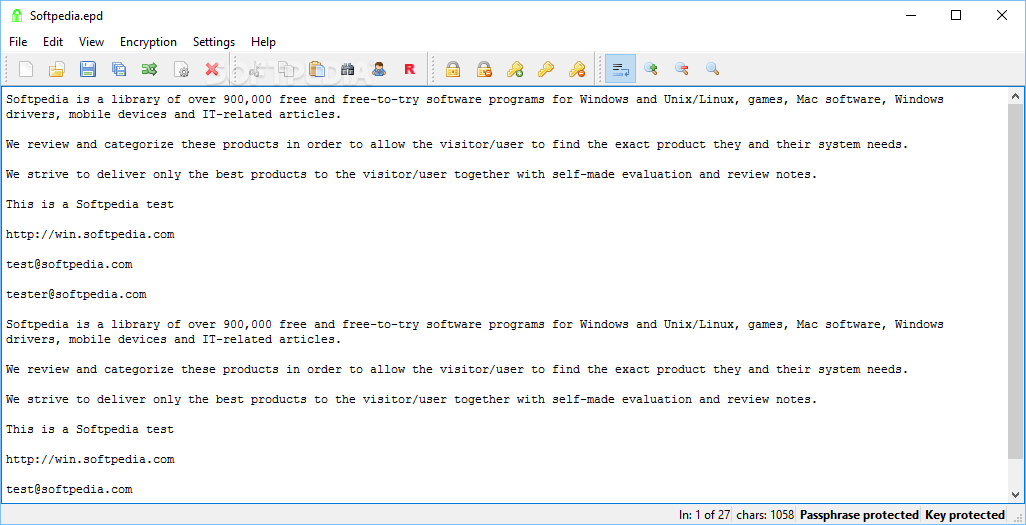
Task: Open Find with the binoculars icon
Action: [x=347, y=69]
